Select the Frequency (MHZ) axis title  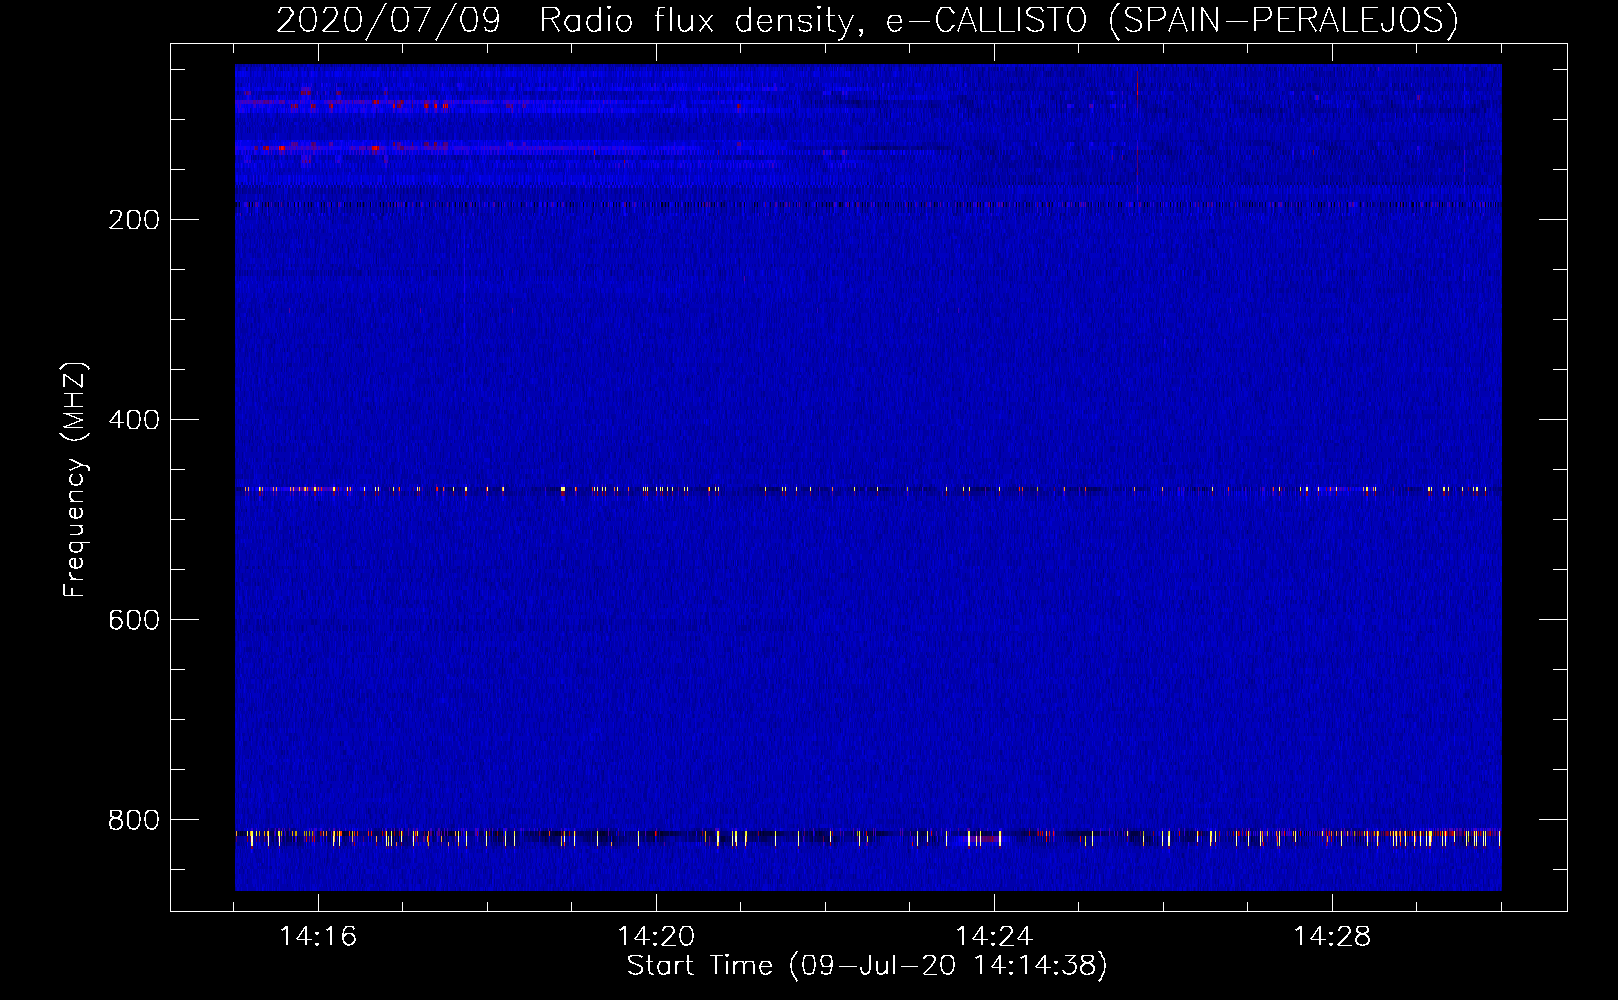pyautogui.click(x=75, y=480)
